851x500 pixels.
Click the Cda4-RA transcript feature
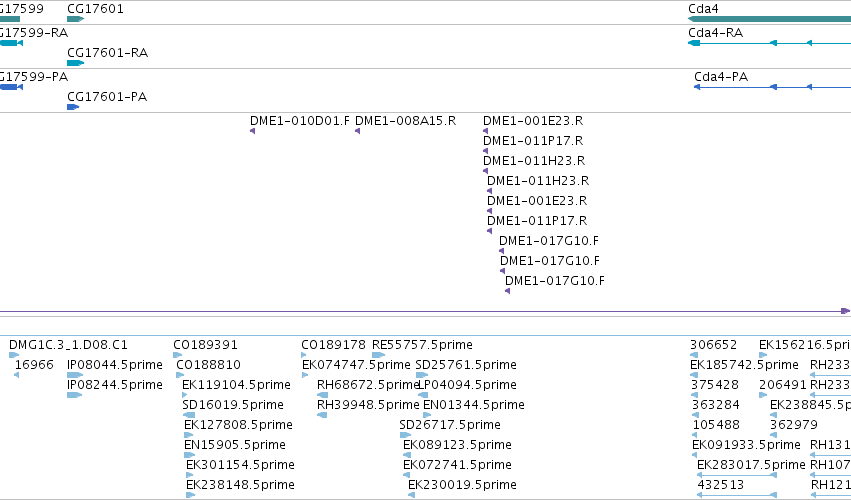click(x=769, y=43)
